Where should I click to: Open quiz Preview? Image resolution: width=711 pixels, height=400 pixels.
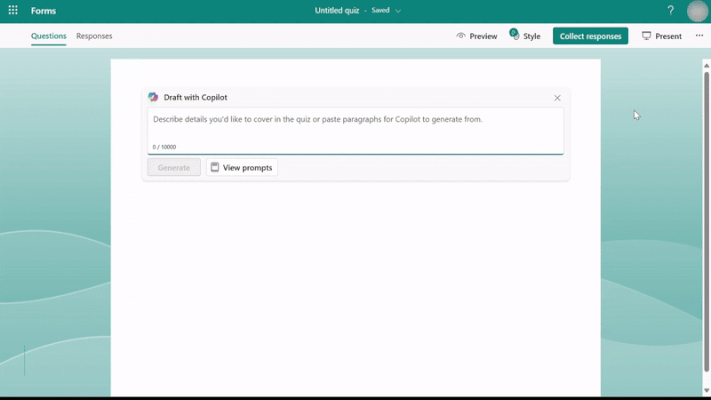tap(477, 36)
